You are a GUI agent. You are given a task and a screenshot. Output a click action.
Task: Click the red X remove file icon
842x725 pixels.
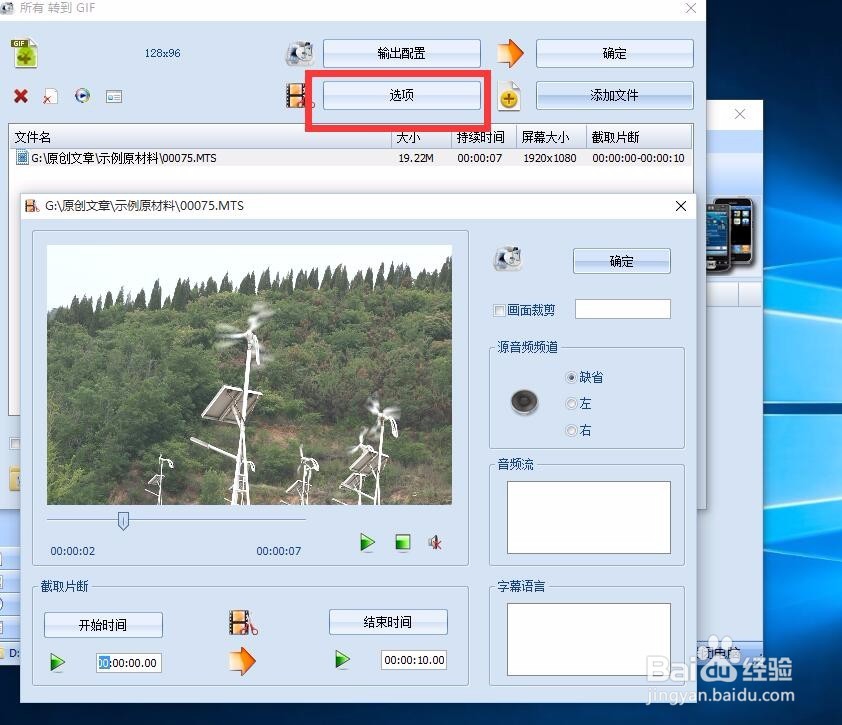coord(21,96)
